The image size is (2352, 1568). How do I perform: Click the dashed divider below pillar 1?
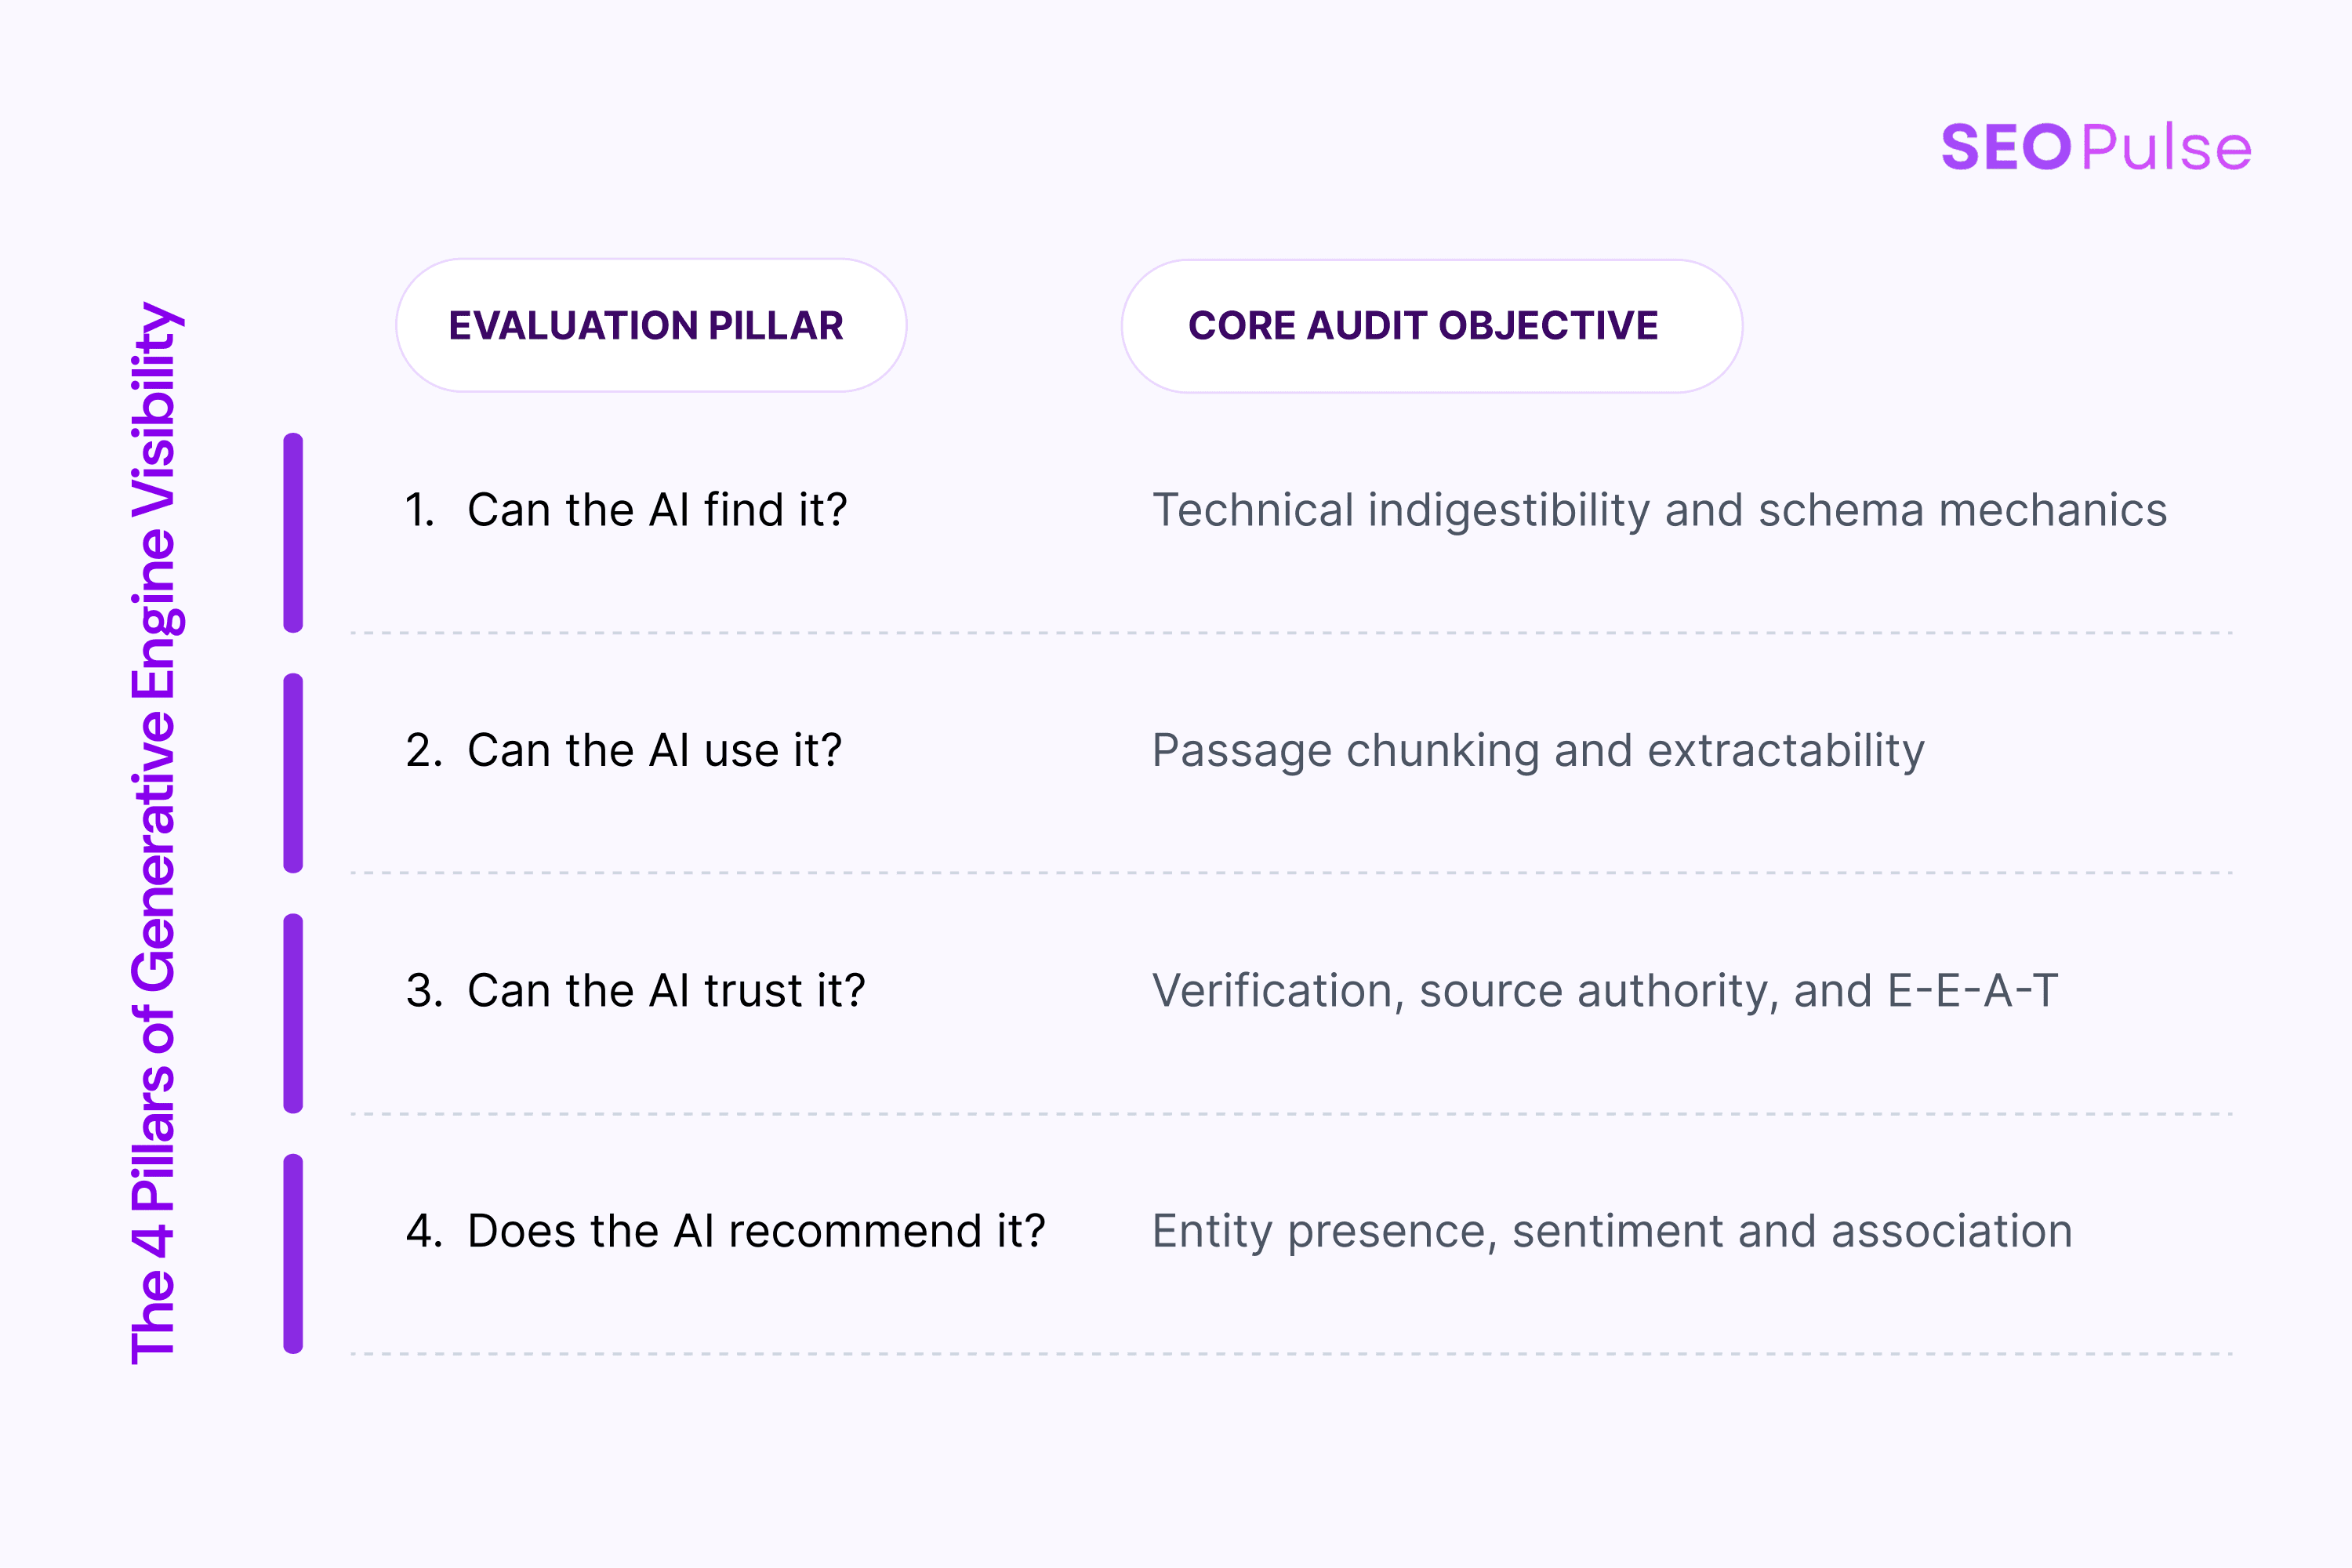1292,633
